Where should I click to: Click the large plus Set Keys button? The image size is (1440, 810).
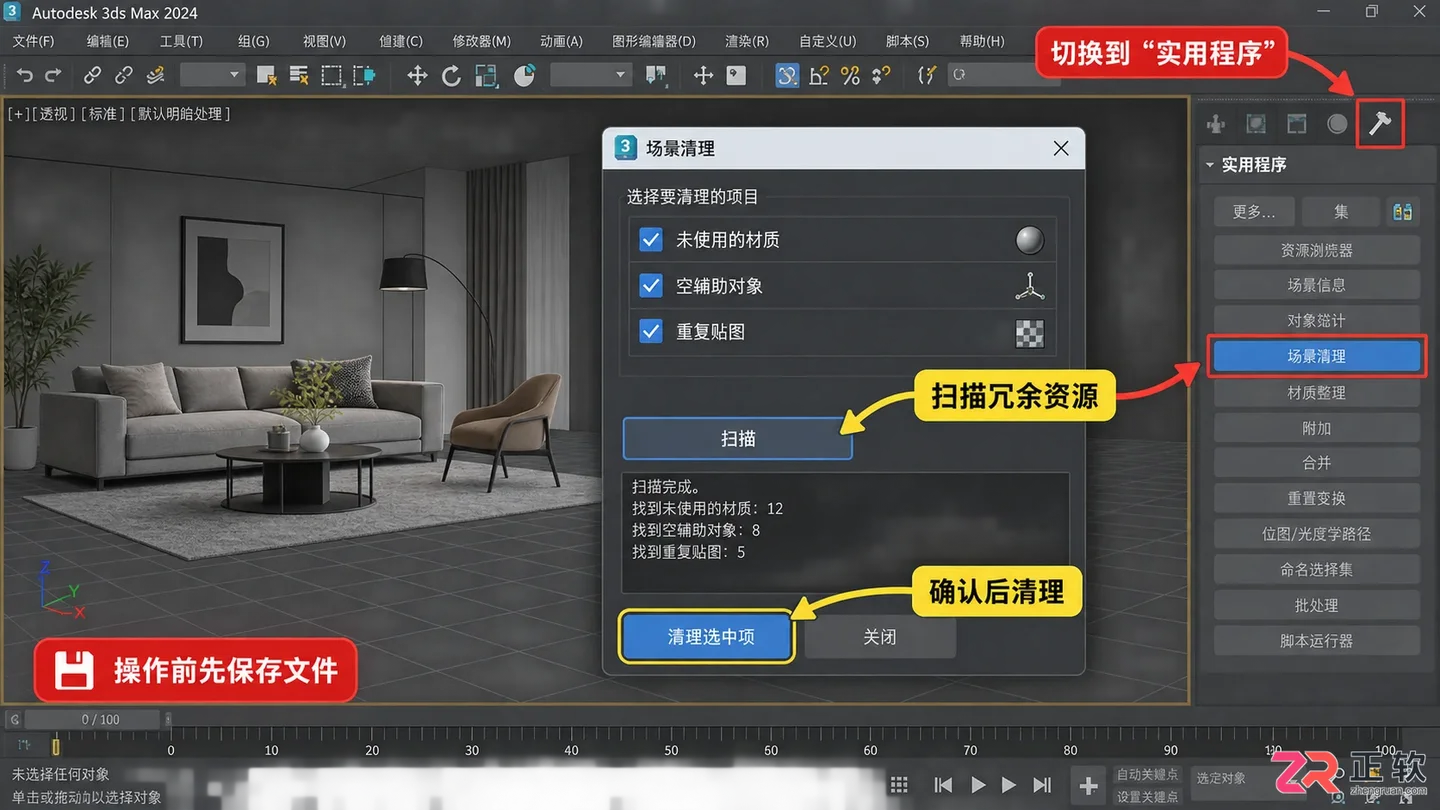1088,786
